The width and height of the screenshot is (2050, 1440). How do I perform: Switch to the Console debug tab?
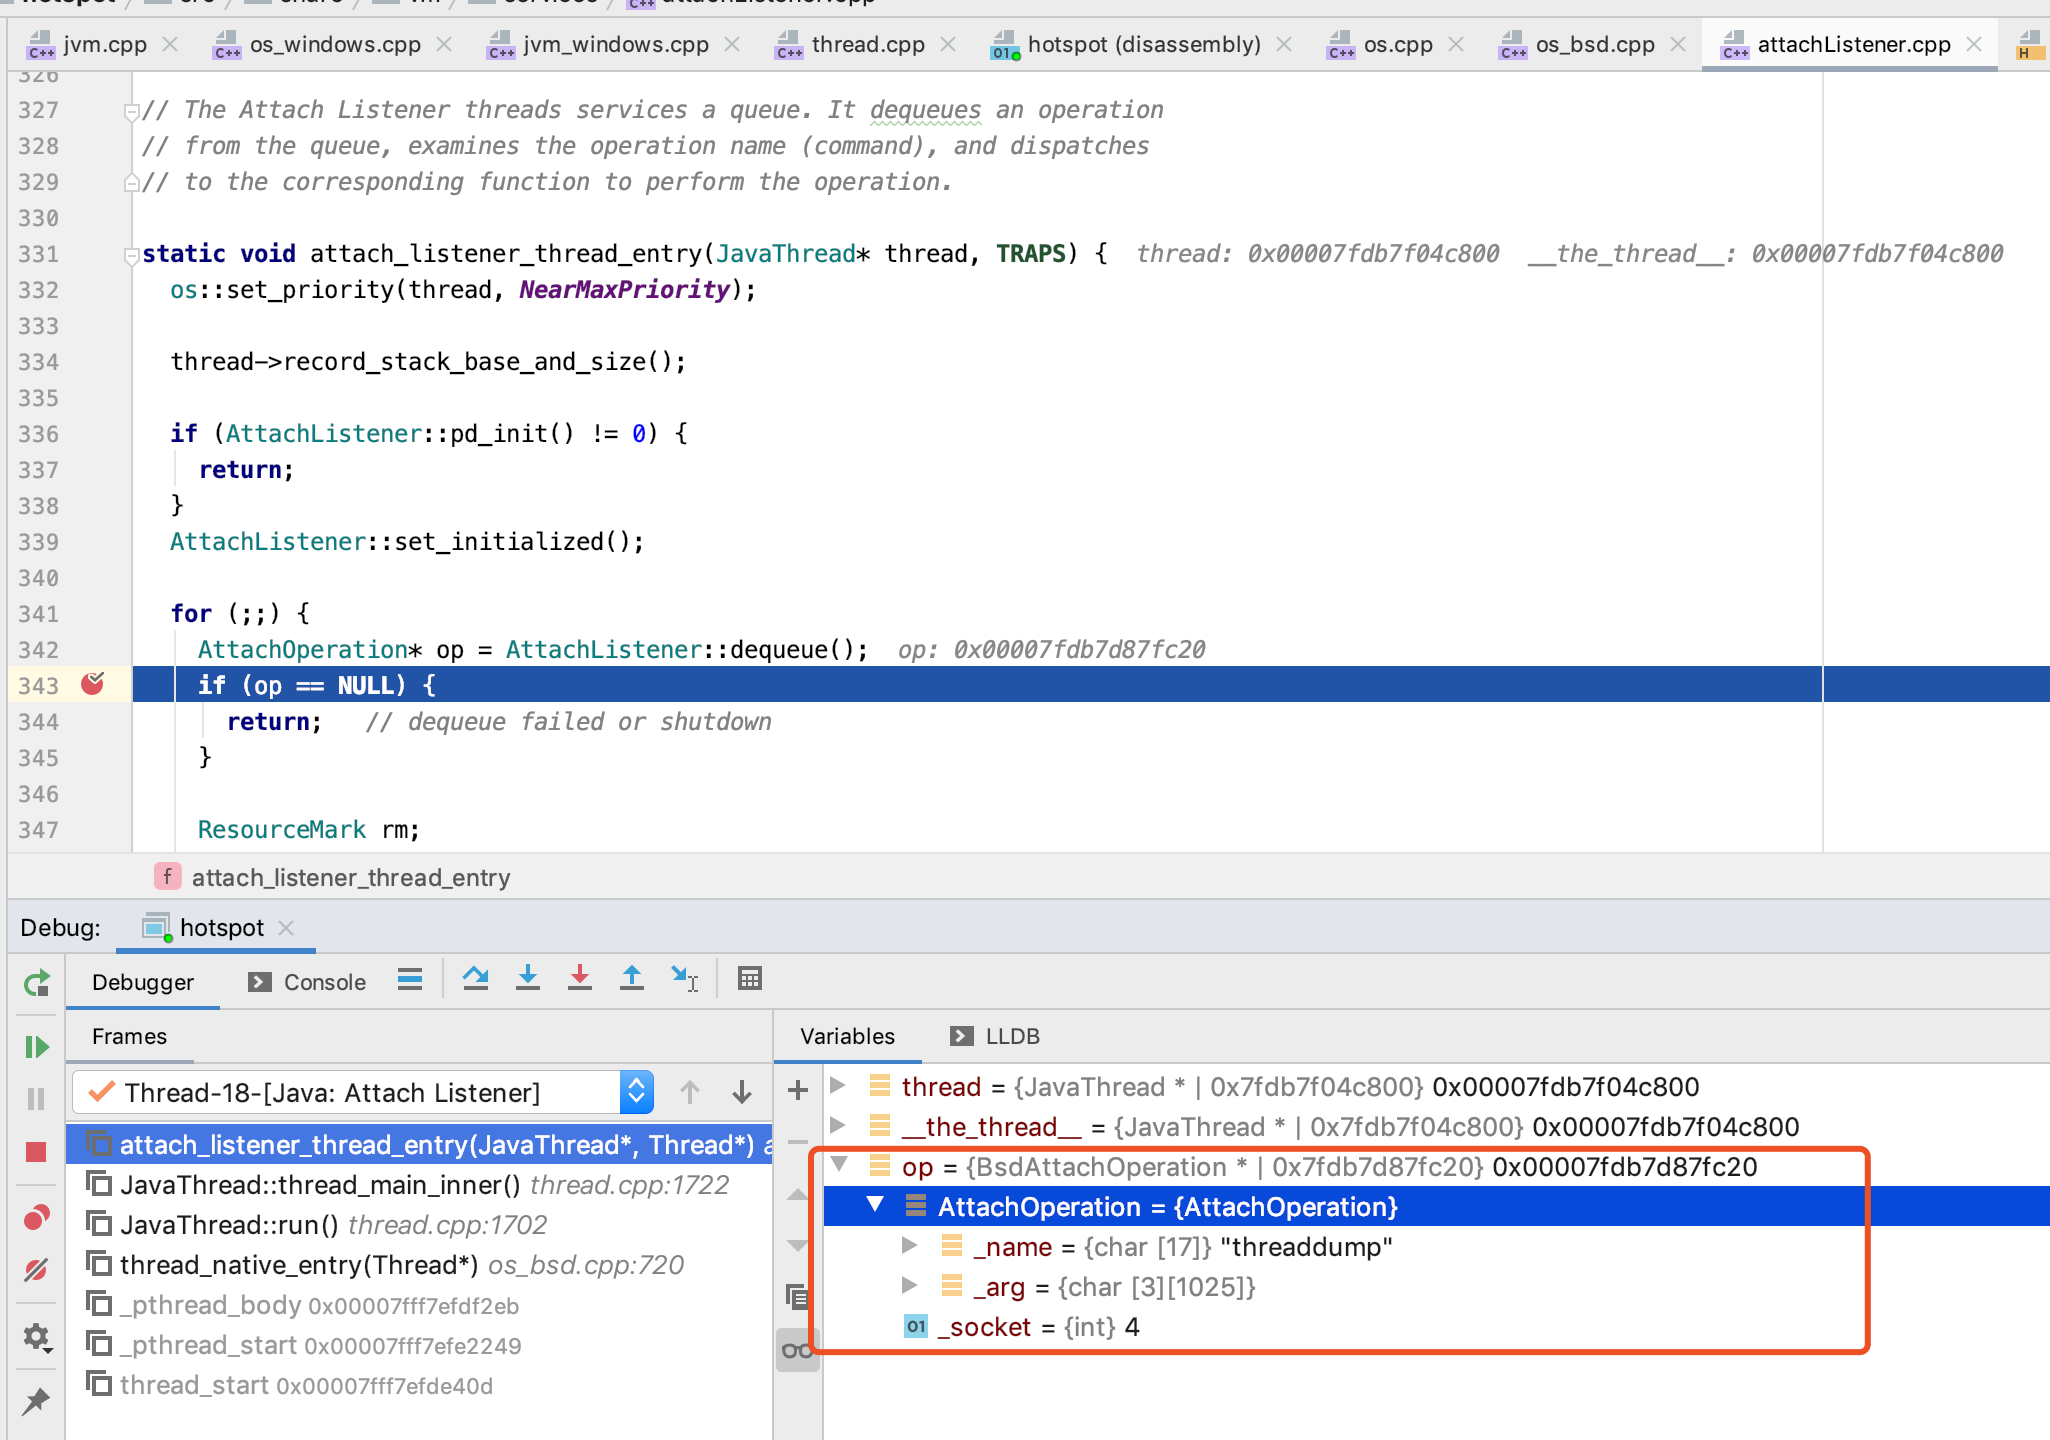(308, 982)
